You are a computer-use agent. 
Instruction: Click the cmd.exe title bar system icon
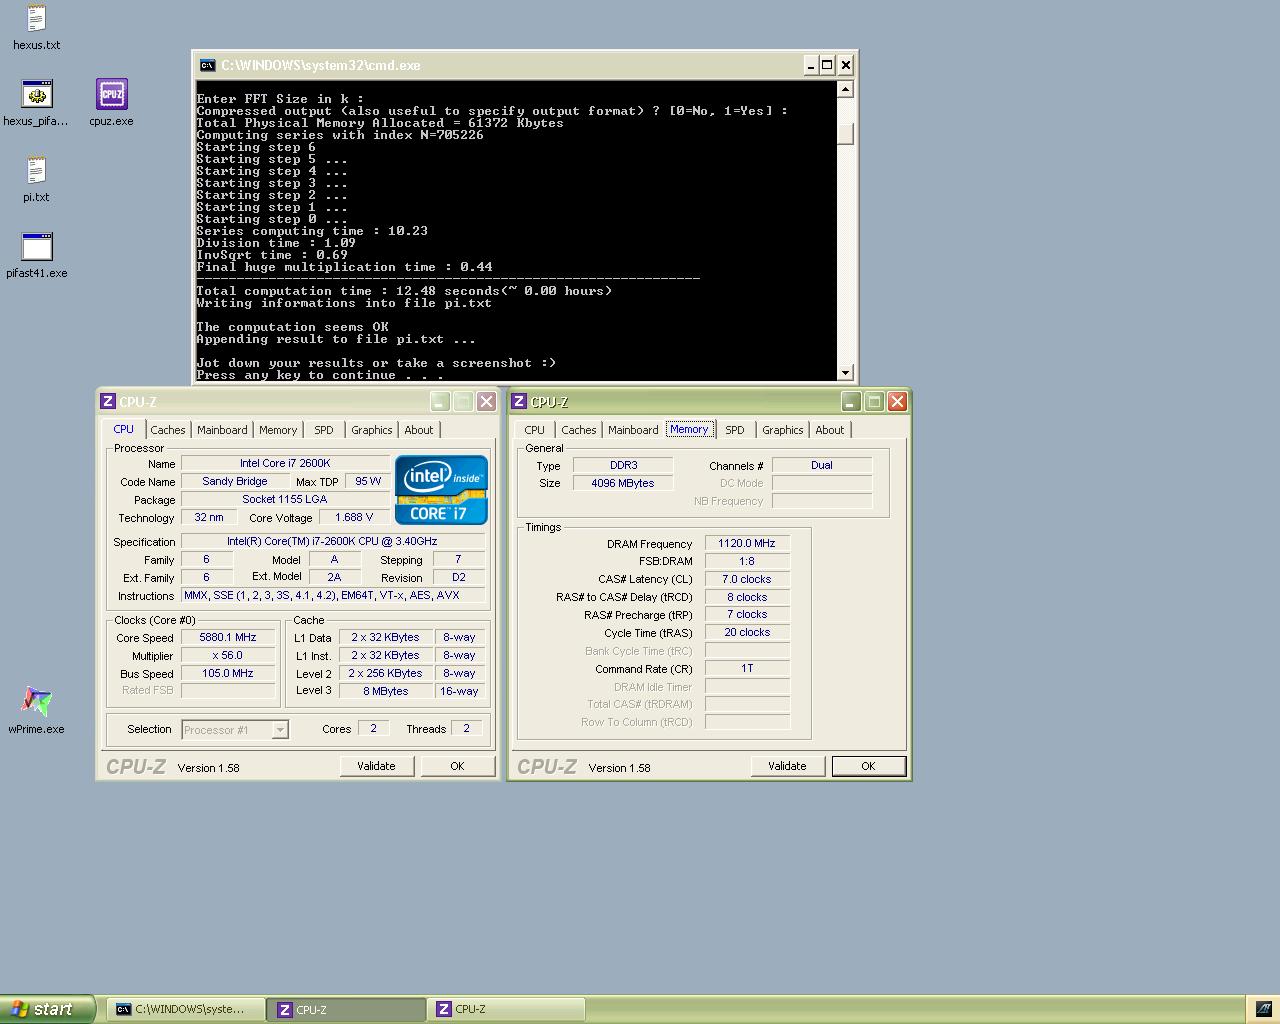pos(207,65)
